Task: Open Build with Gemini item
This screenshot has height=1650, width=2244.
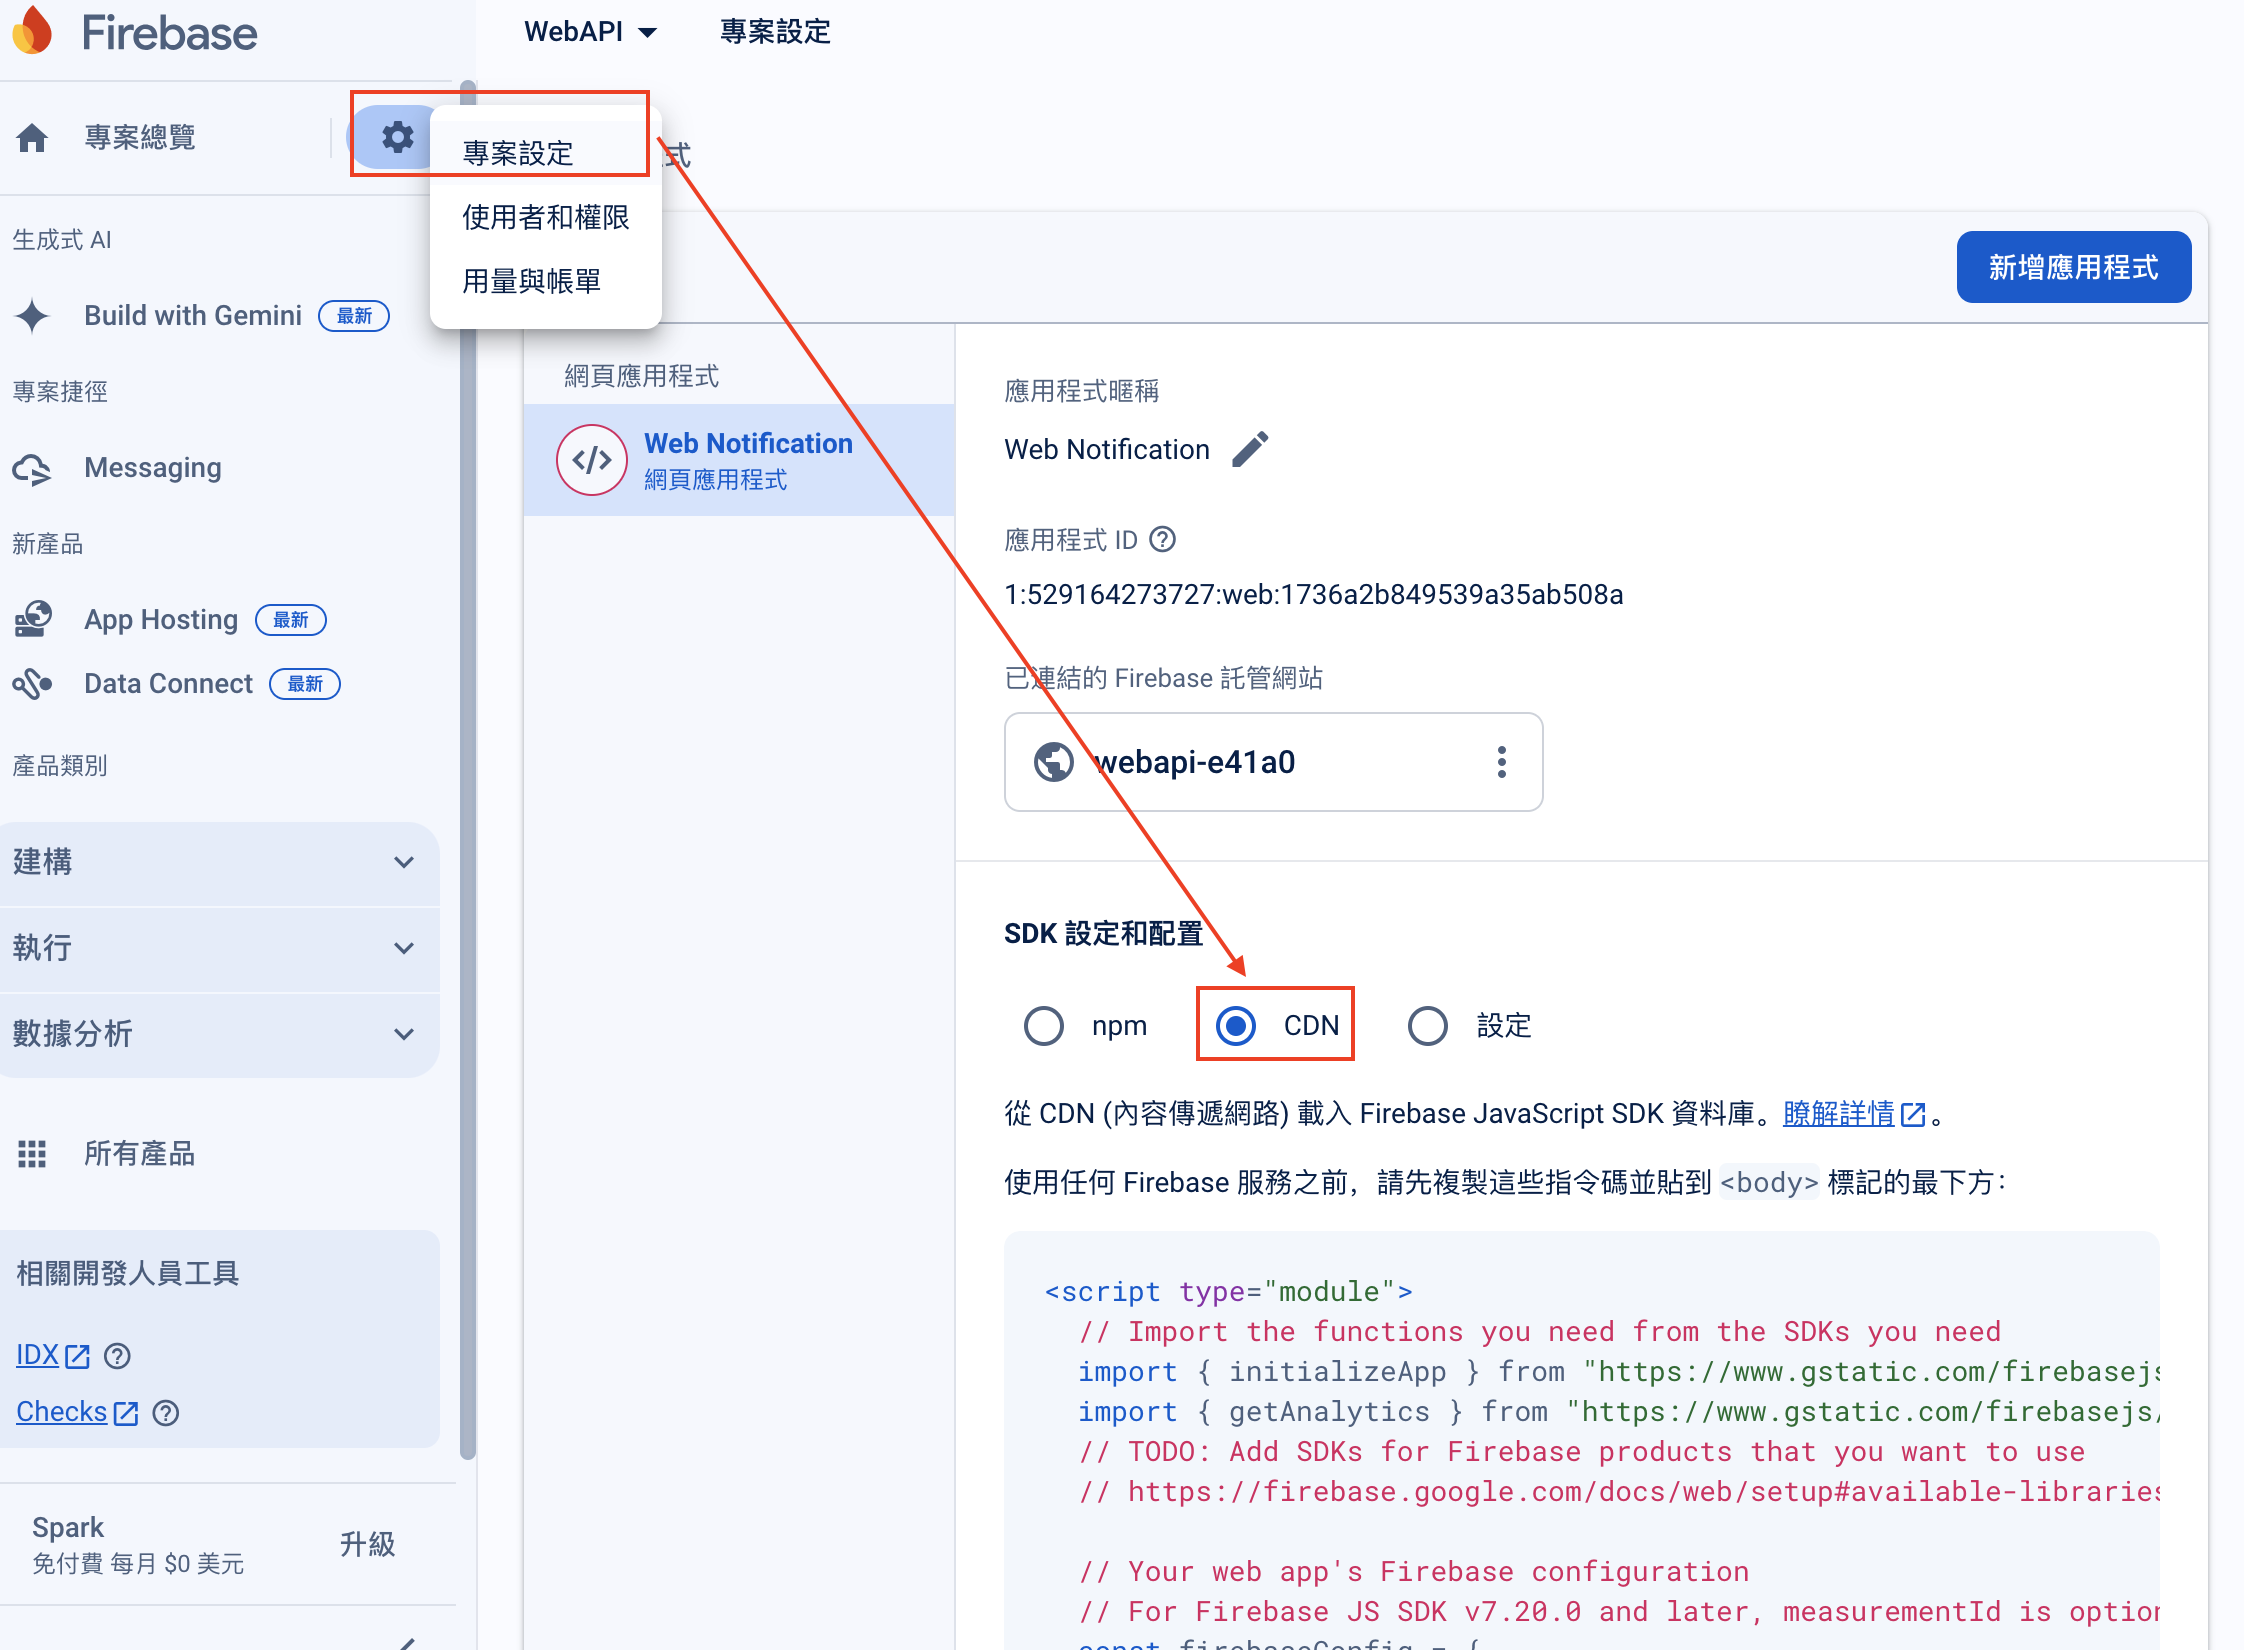Action: coord(193,316)
